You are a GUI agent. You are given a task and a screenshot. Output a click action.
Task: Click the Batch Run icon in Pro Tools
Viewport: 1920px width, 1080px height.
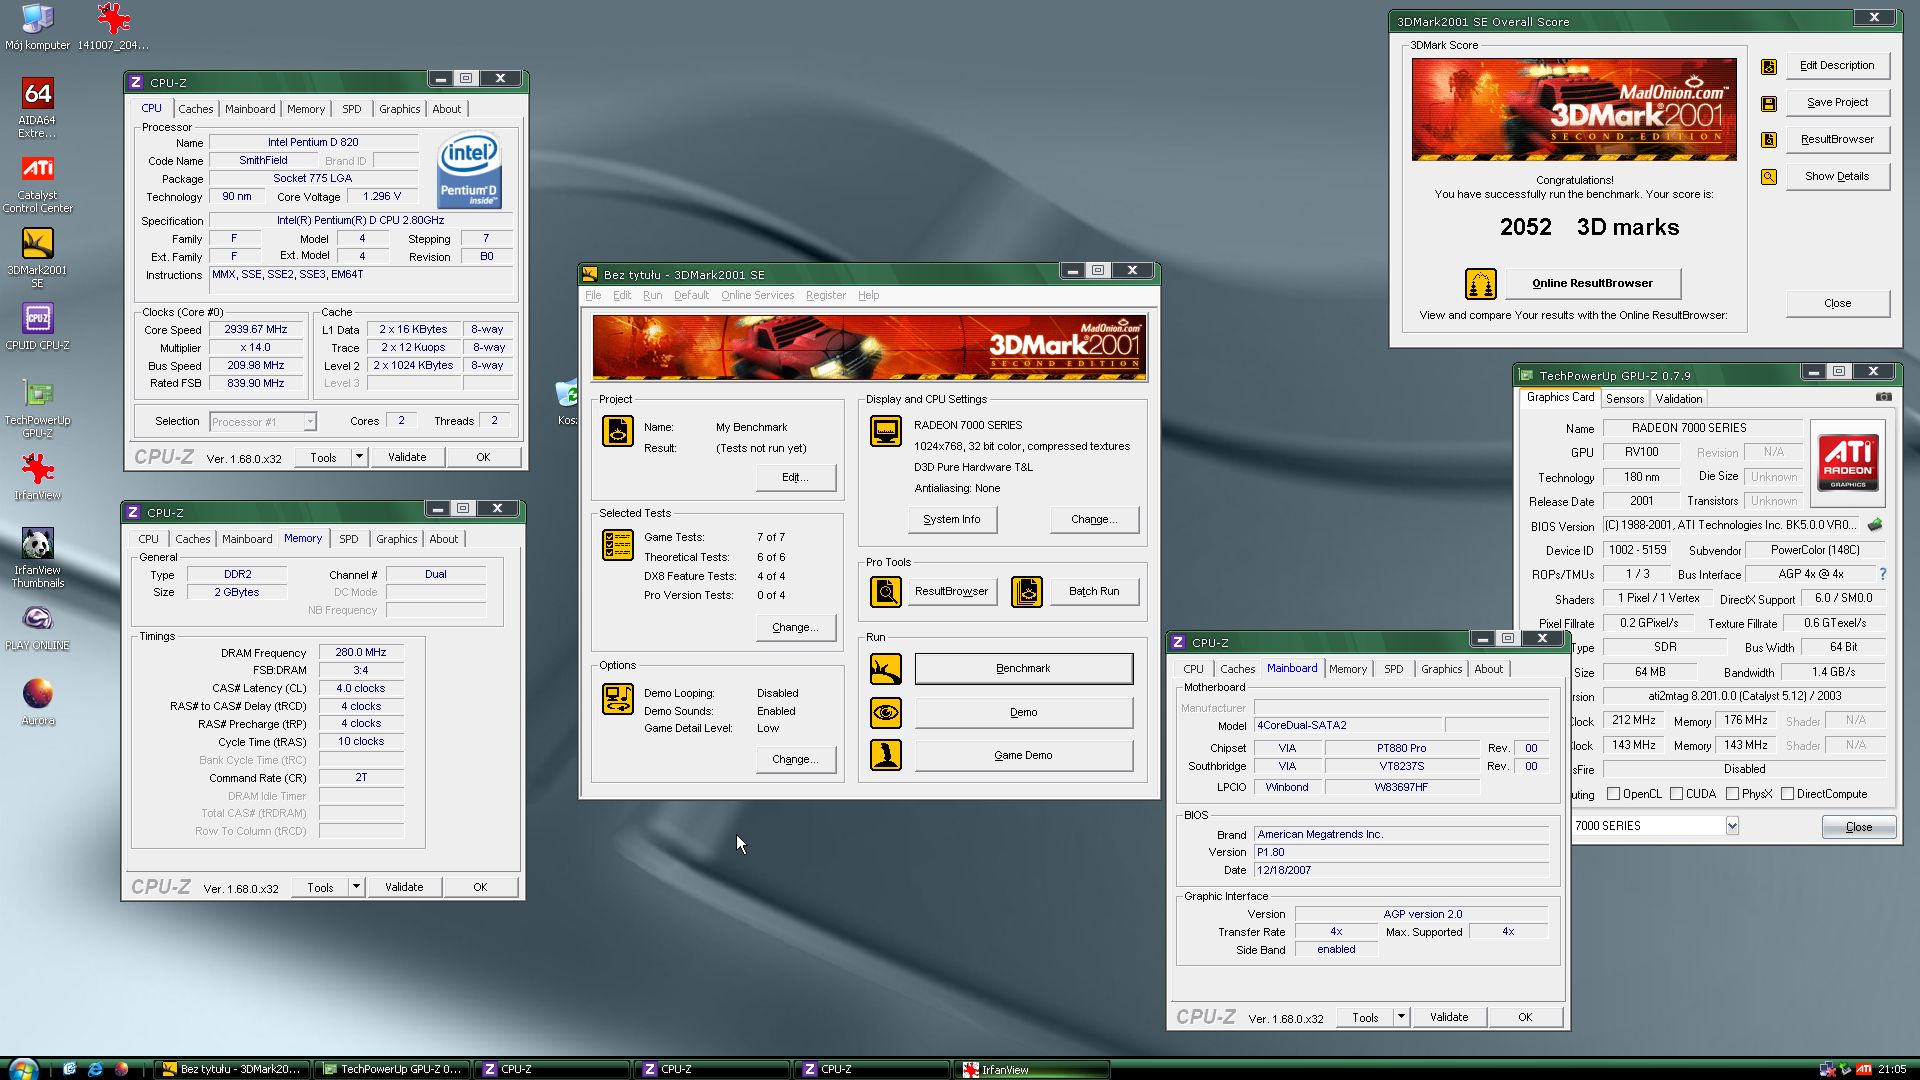(1027, 592)
